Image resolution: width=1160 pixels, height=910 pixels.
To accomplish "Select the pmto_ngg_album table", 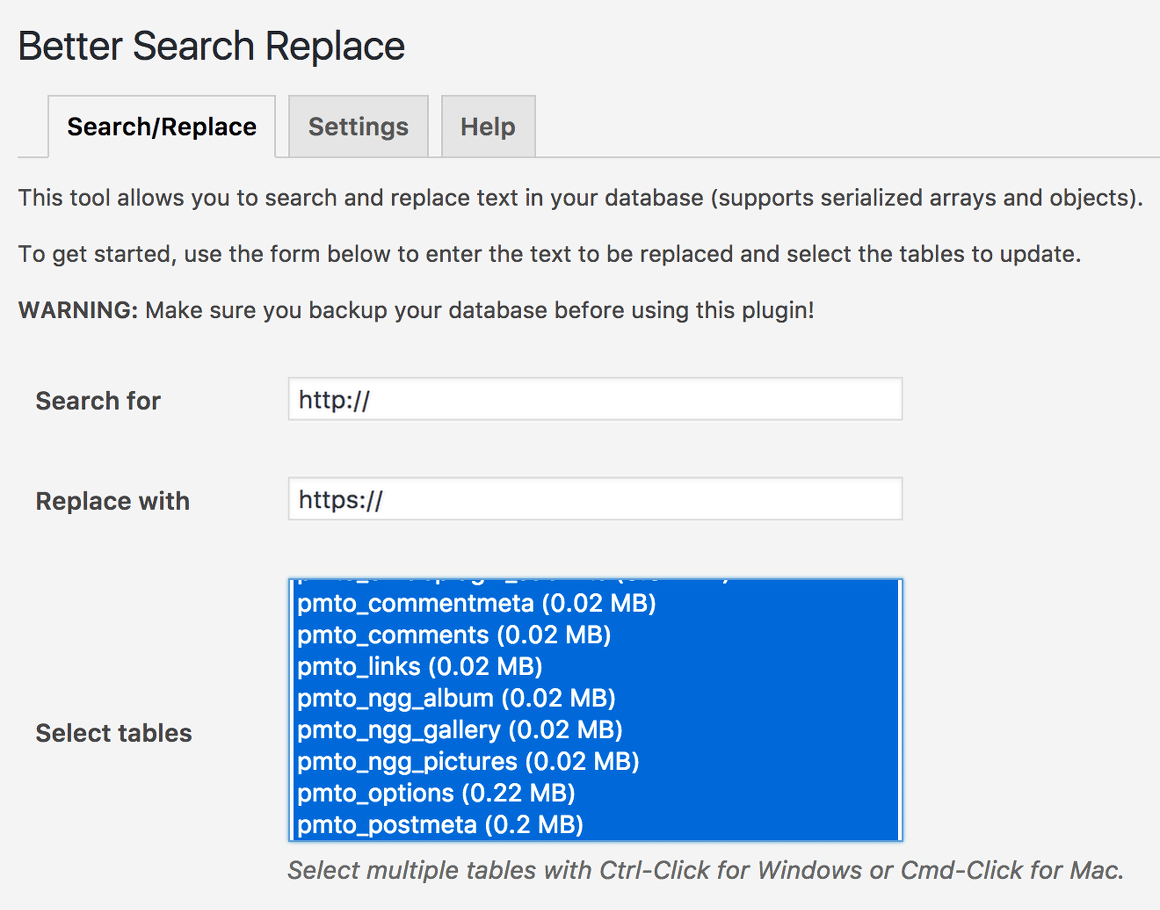I will (x=456, y=698).
